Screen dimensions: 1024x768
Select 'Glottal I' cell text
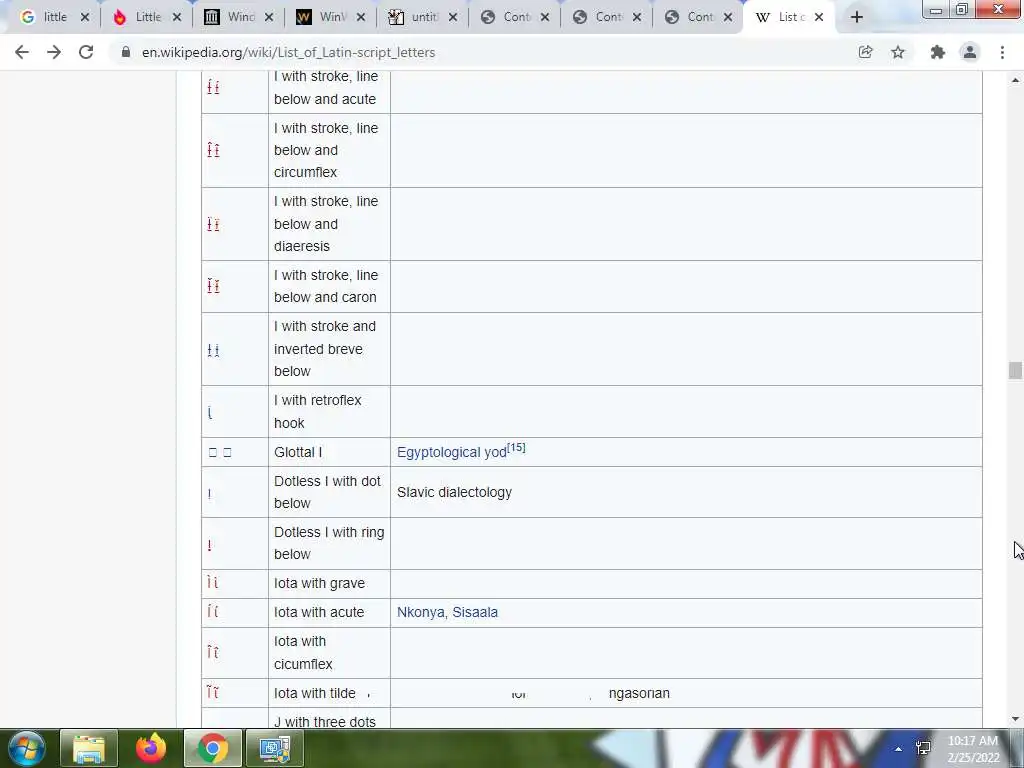pyautogui.click(x=298, y=452)
